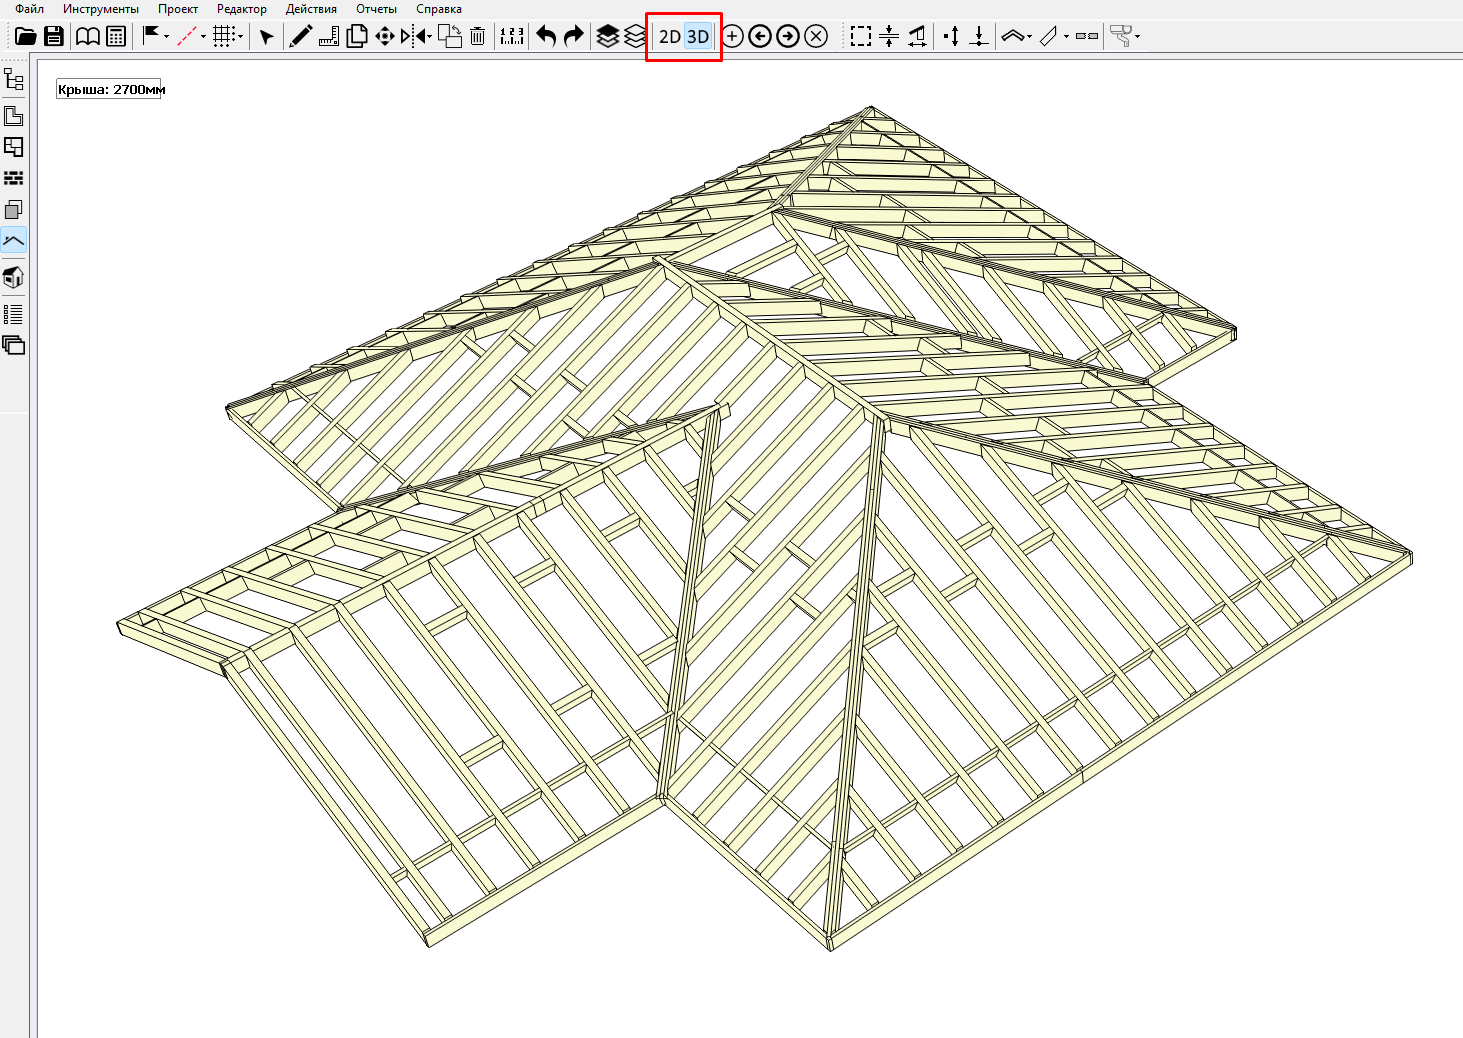
Task: Toggle the 3D view button
Action: click(x=698, y=37)
